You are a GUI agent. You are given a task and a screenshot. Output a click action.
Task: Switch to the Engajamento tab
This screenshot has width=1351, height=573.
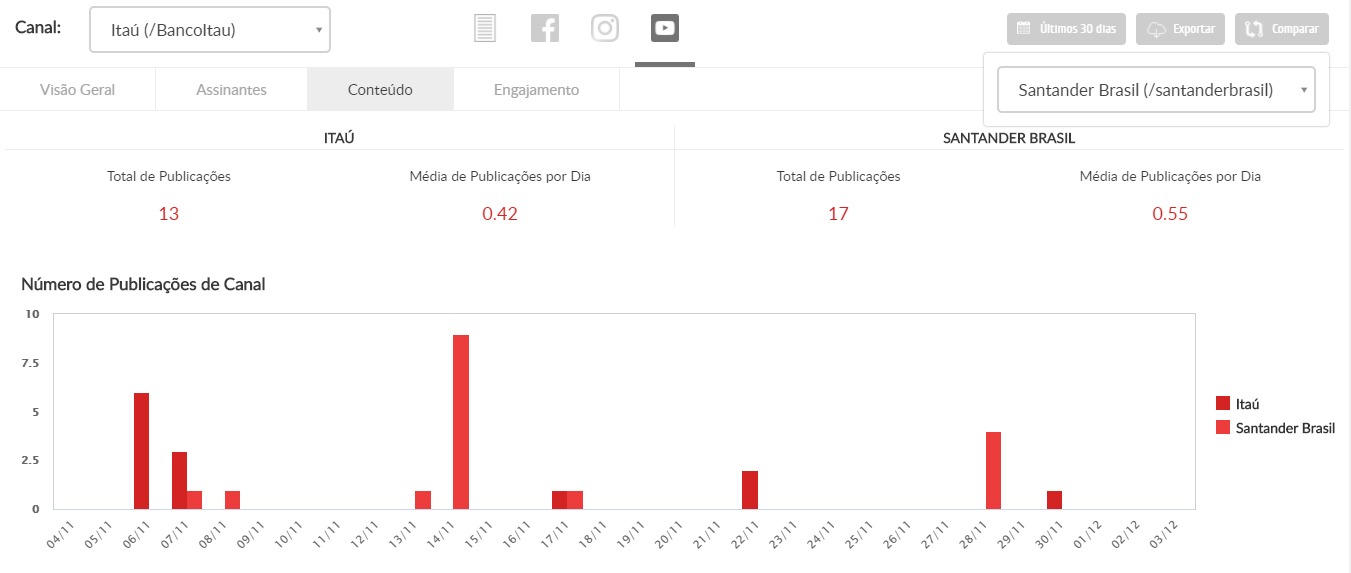(536, 90)
